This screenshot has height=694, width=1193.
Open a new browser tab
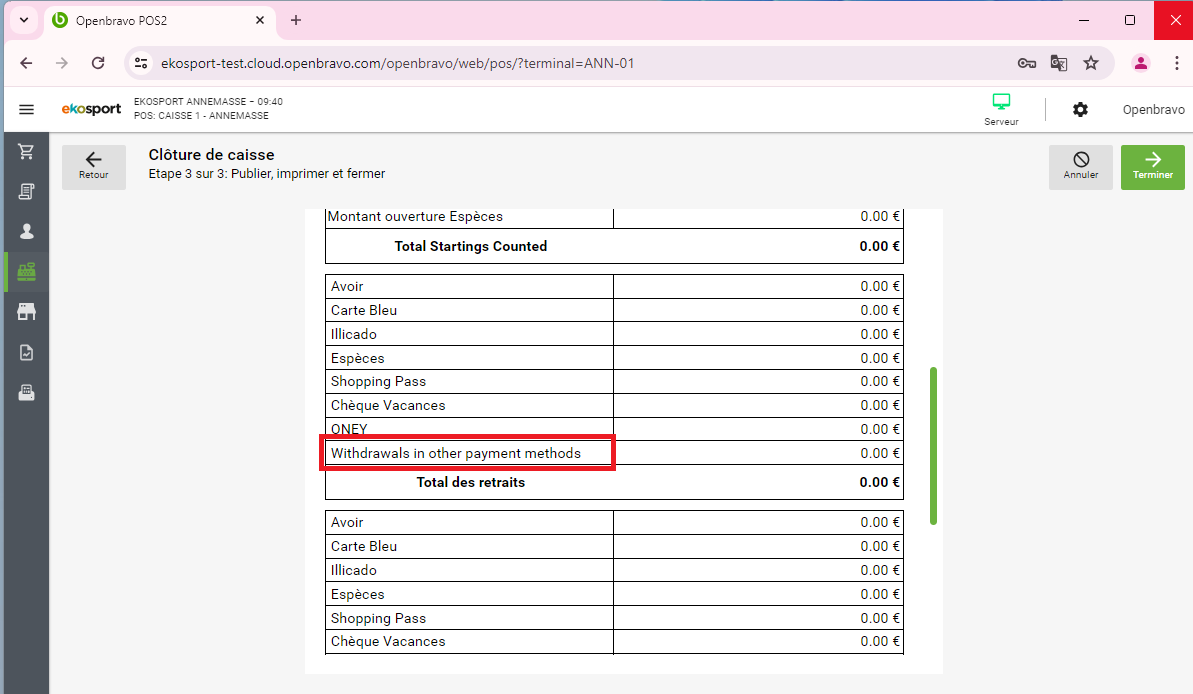tap(296, 20)
